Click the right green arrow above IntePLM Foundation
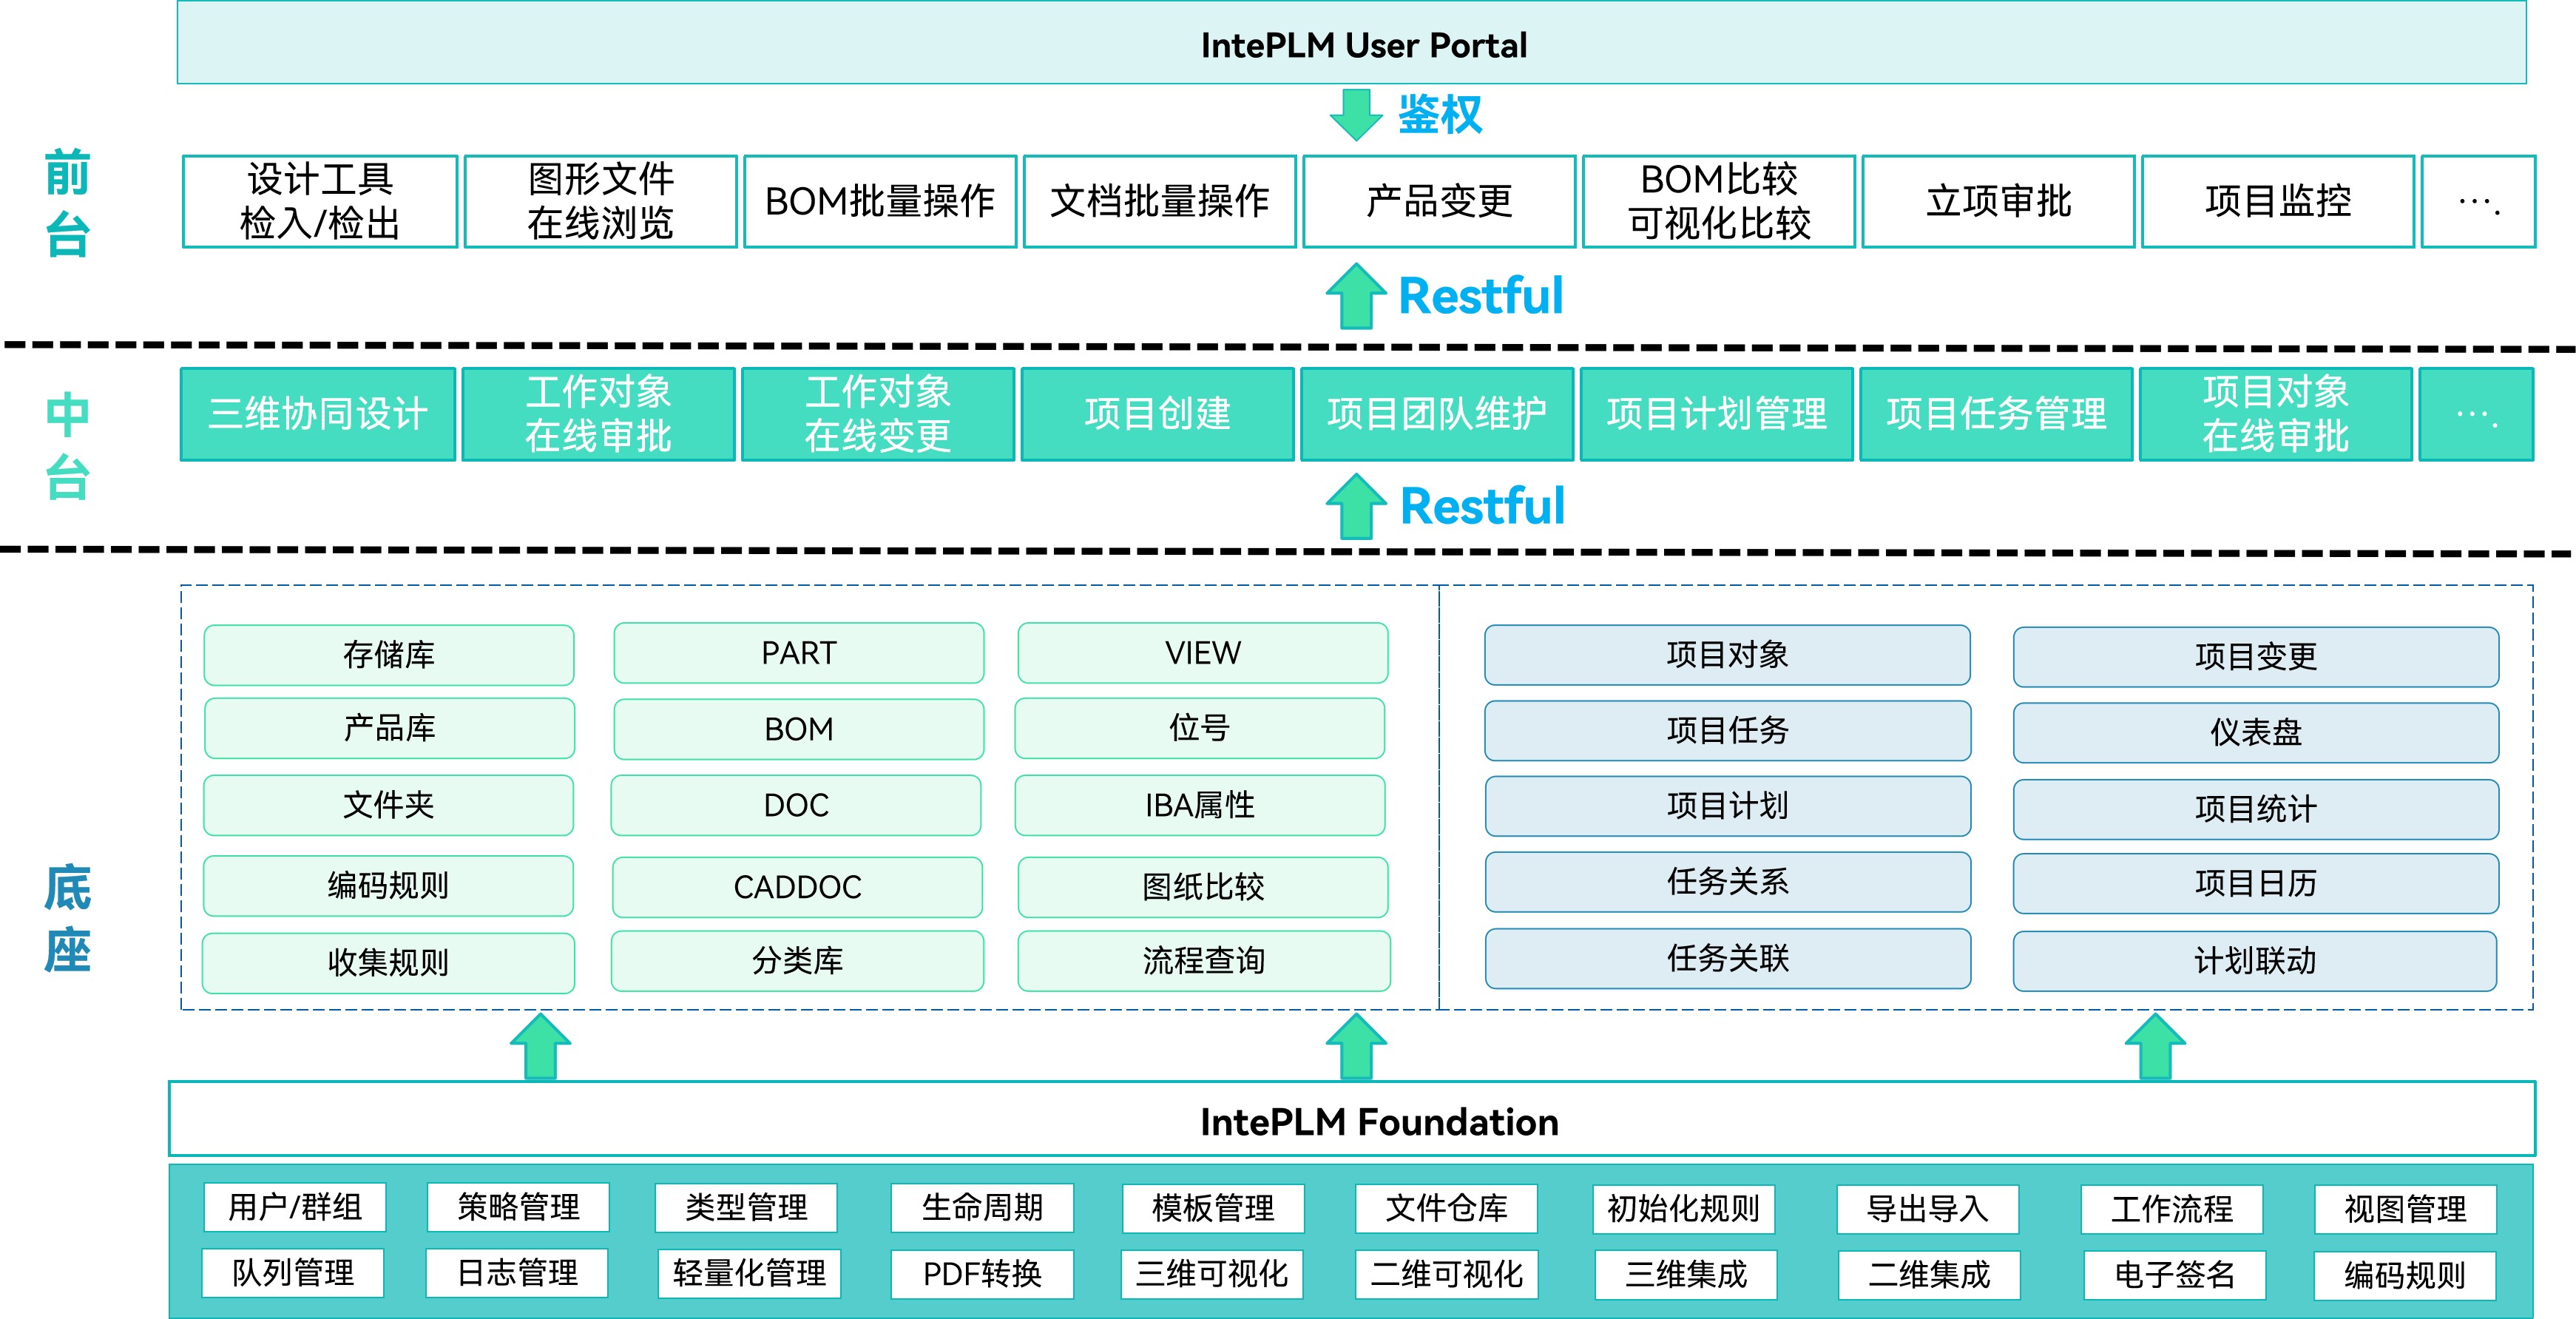The width and height of the screenshot is (2576, 1319). click(2155, 1046)
